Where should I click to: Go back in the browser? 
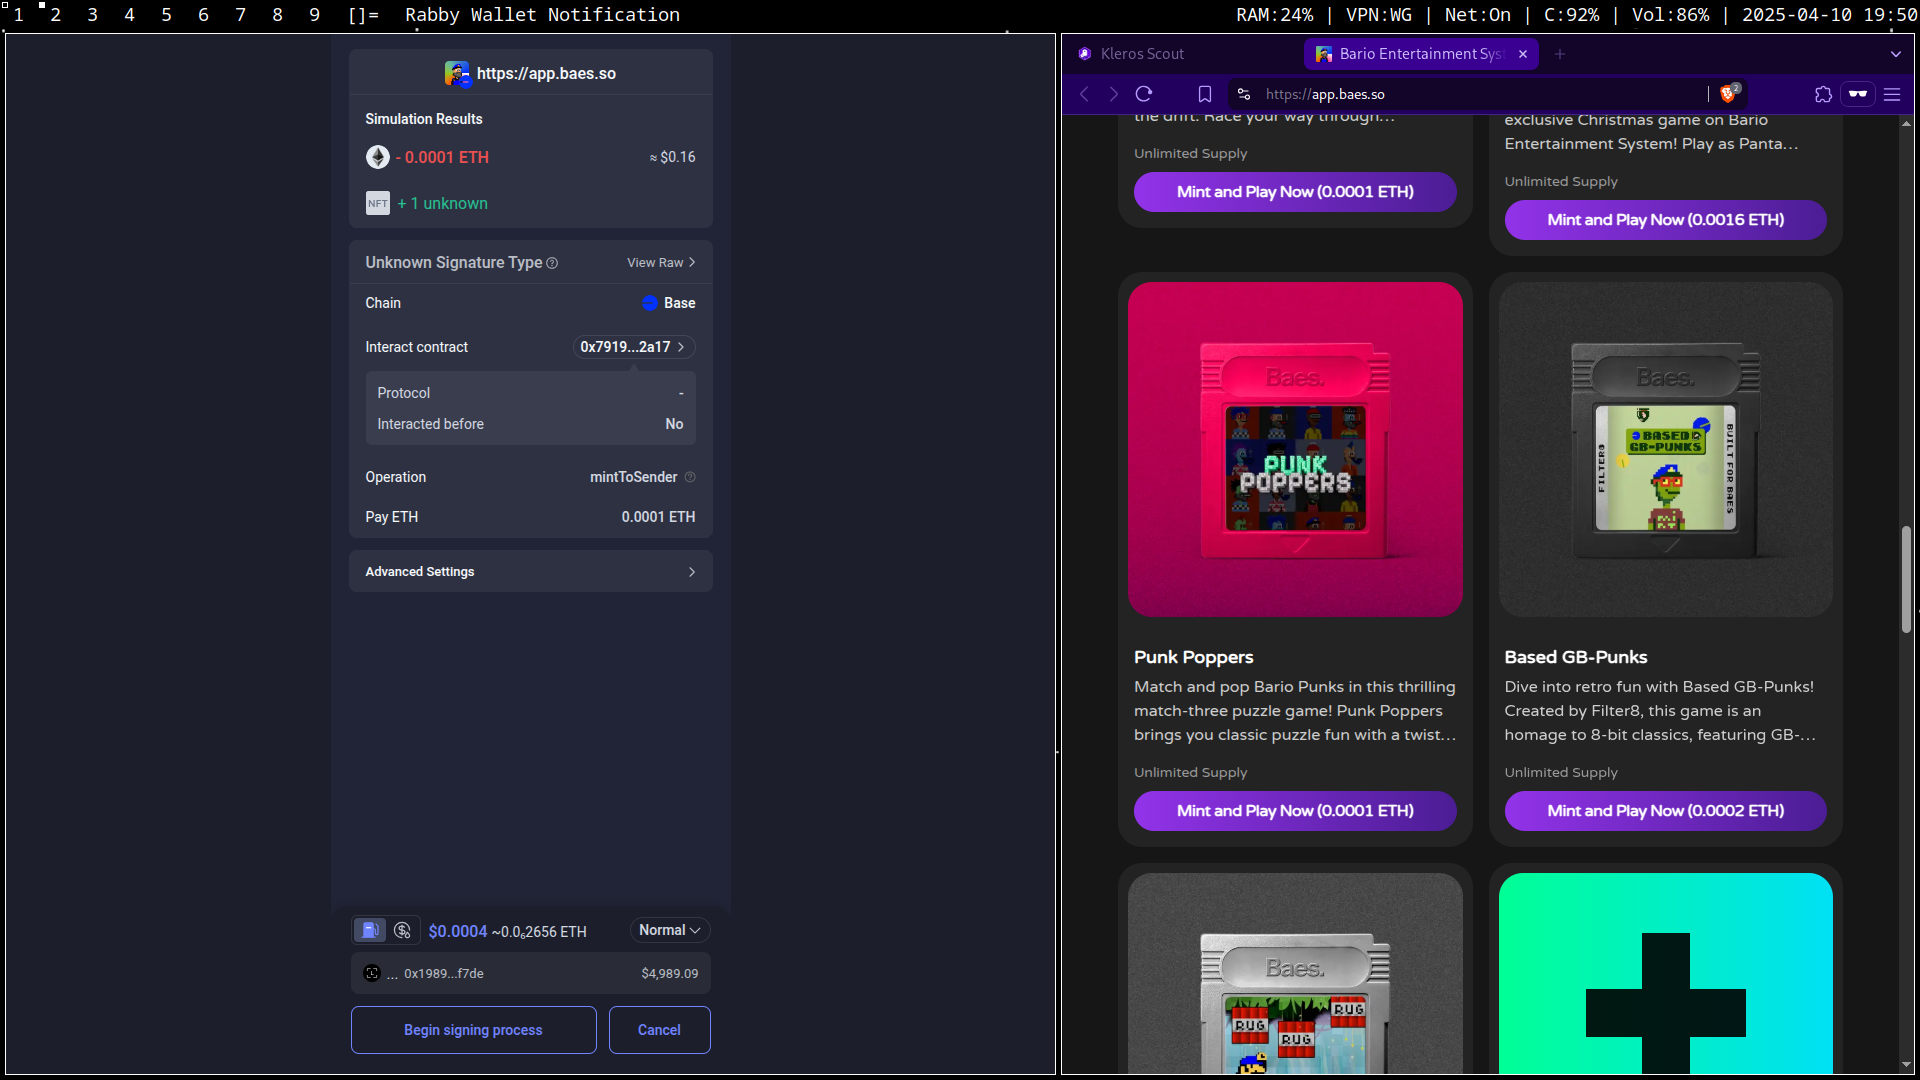(1084, 94)
